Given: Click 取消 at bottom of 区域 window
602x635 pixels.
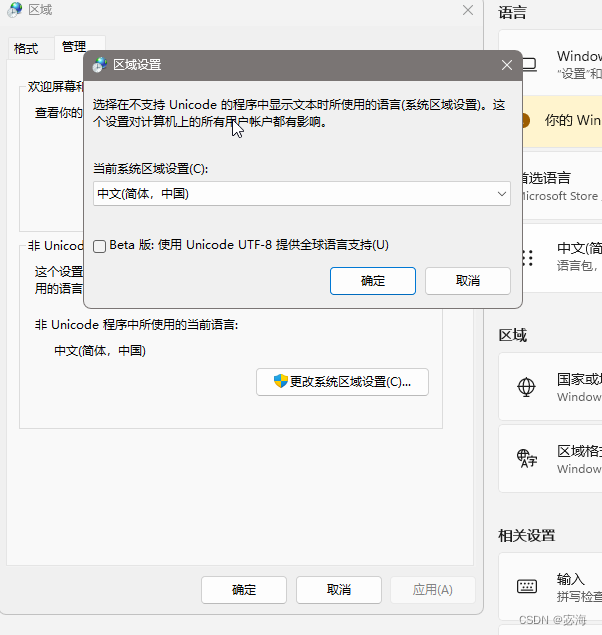Looking at the screenshot, I should 338,590.
